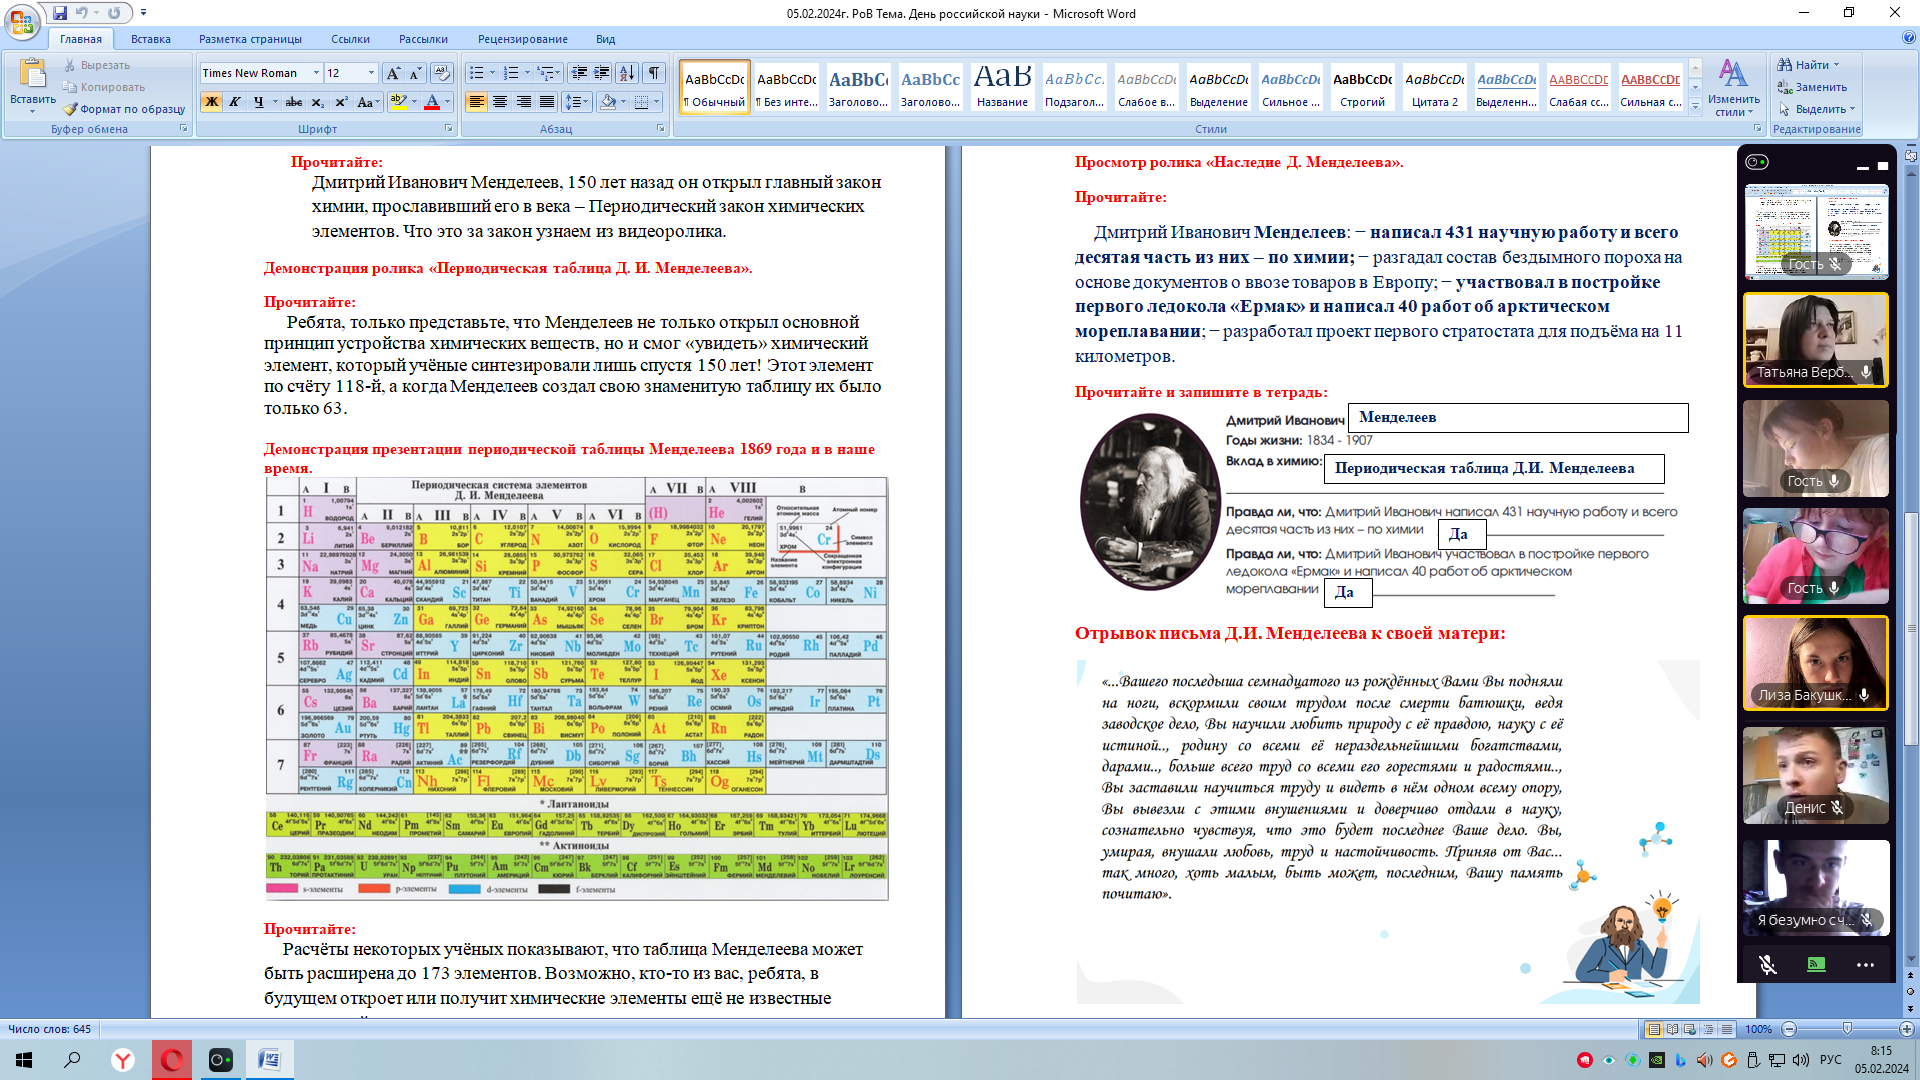Open the font size dropdown

(371, 73)
